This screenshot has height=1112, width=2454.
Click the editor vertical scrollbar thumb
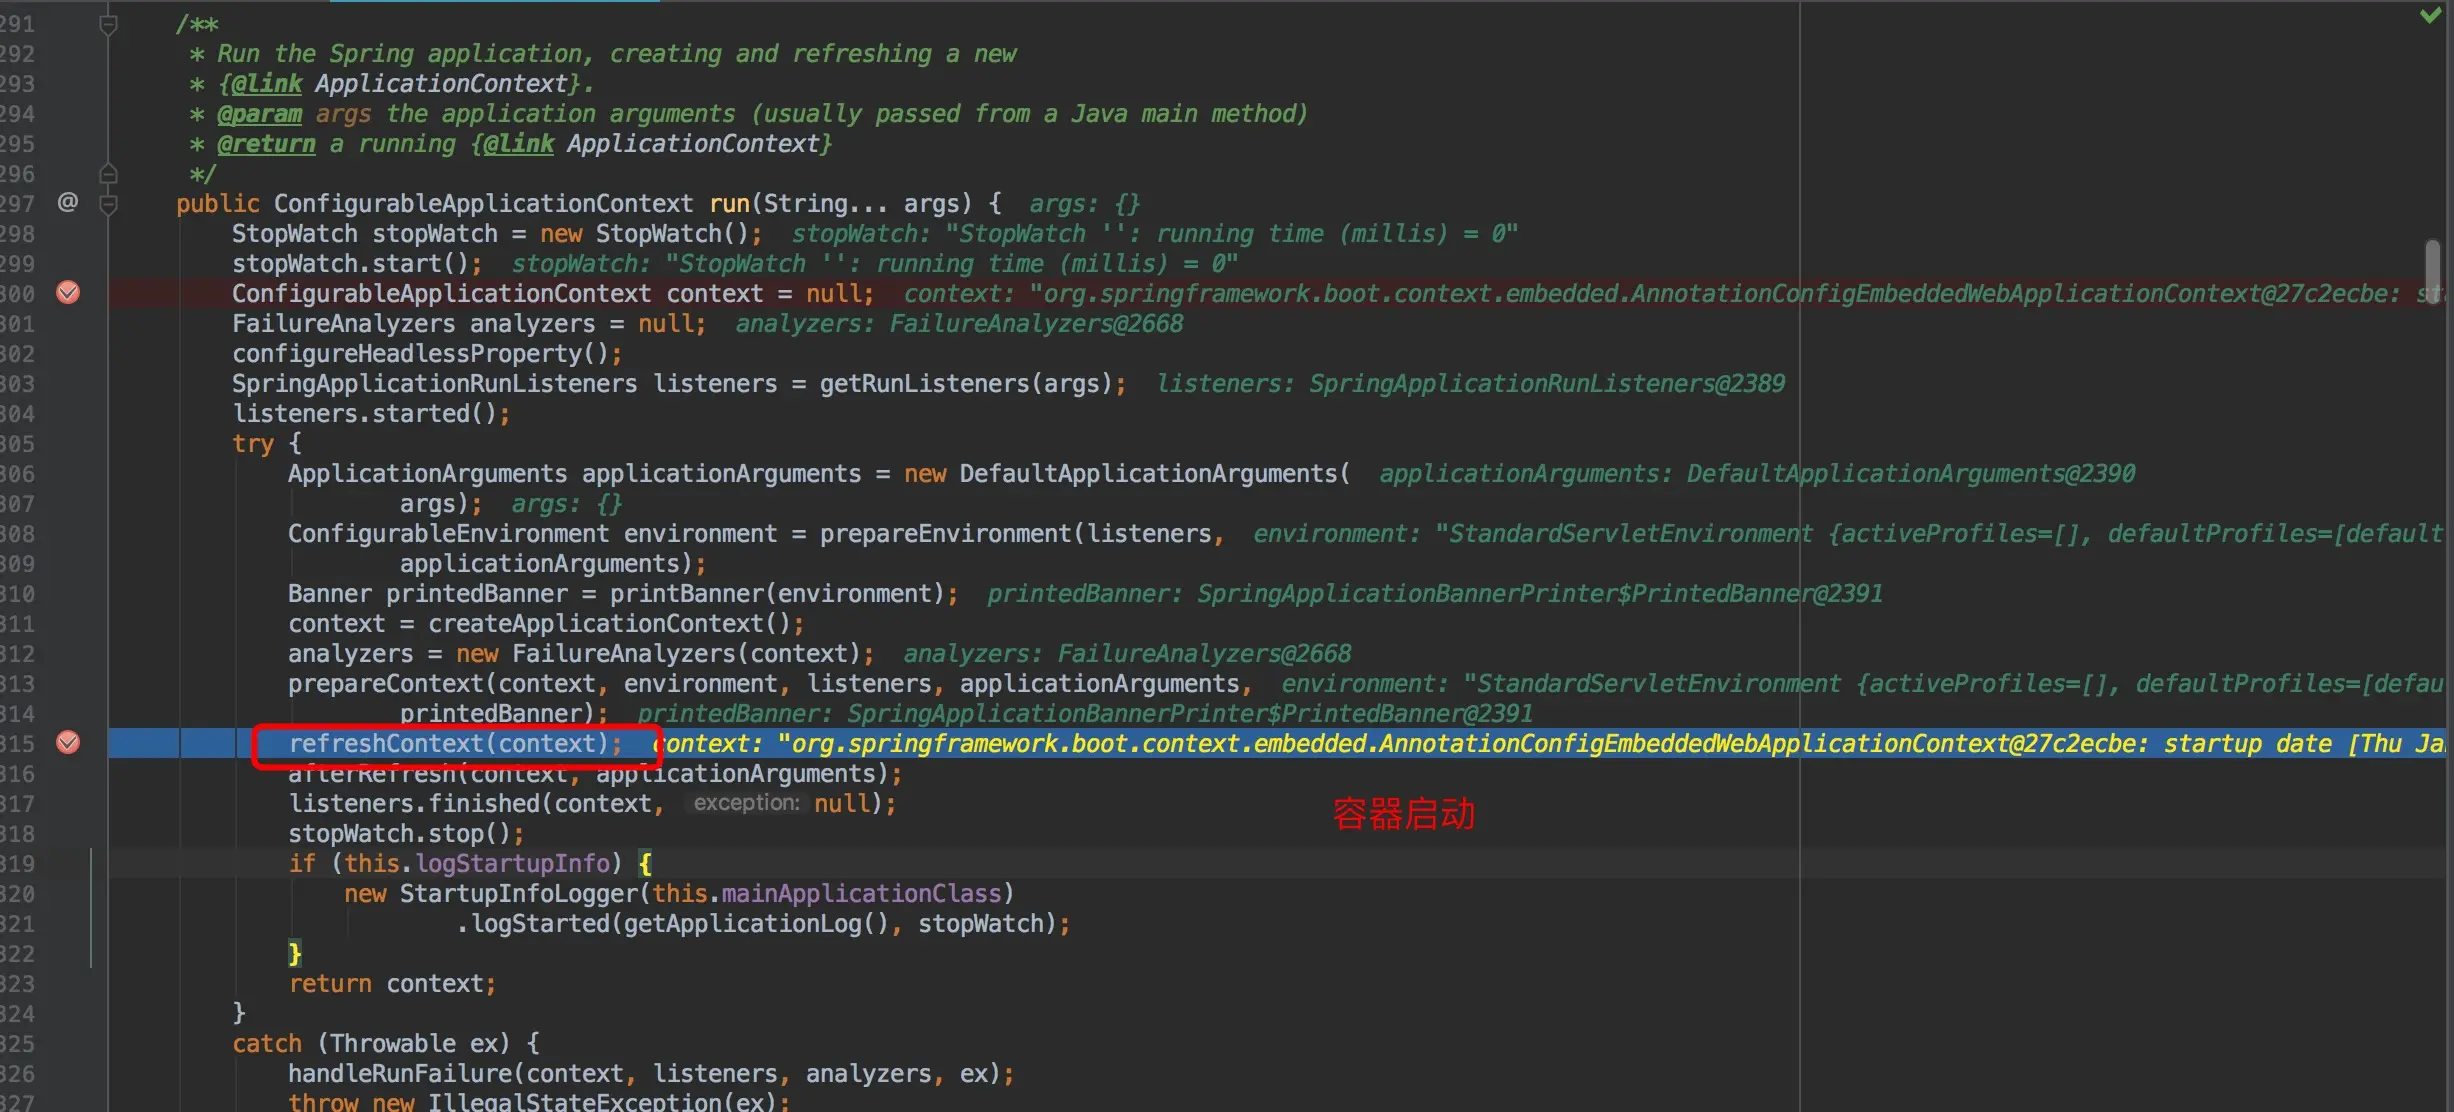[2432, 270]
